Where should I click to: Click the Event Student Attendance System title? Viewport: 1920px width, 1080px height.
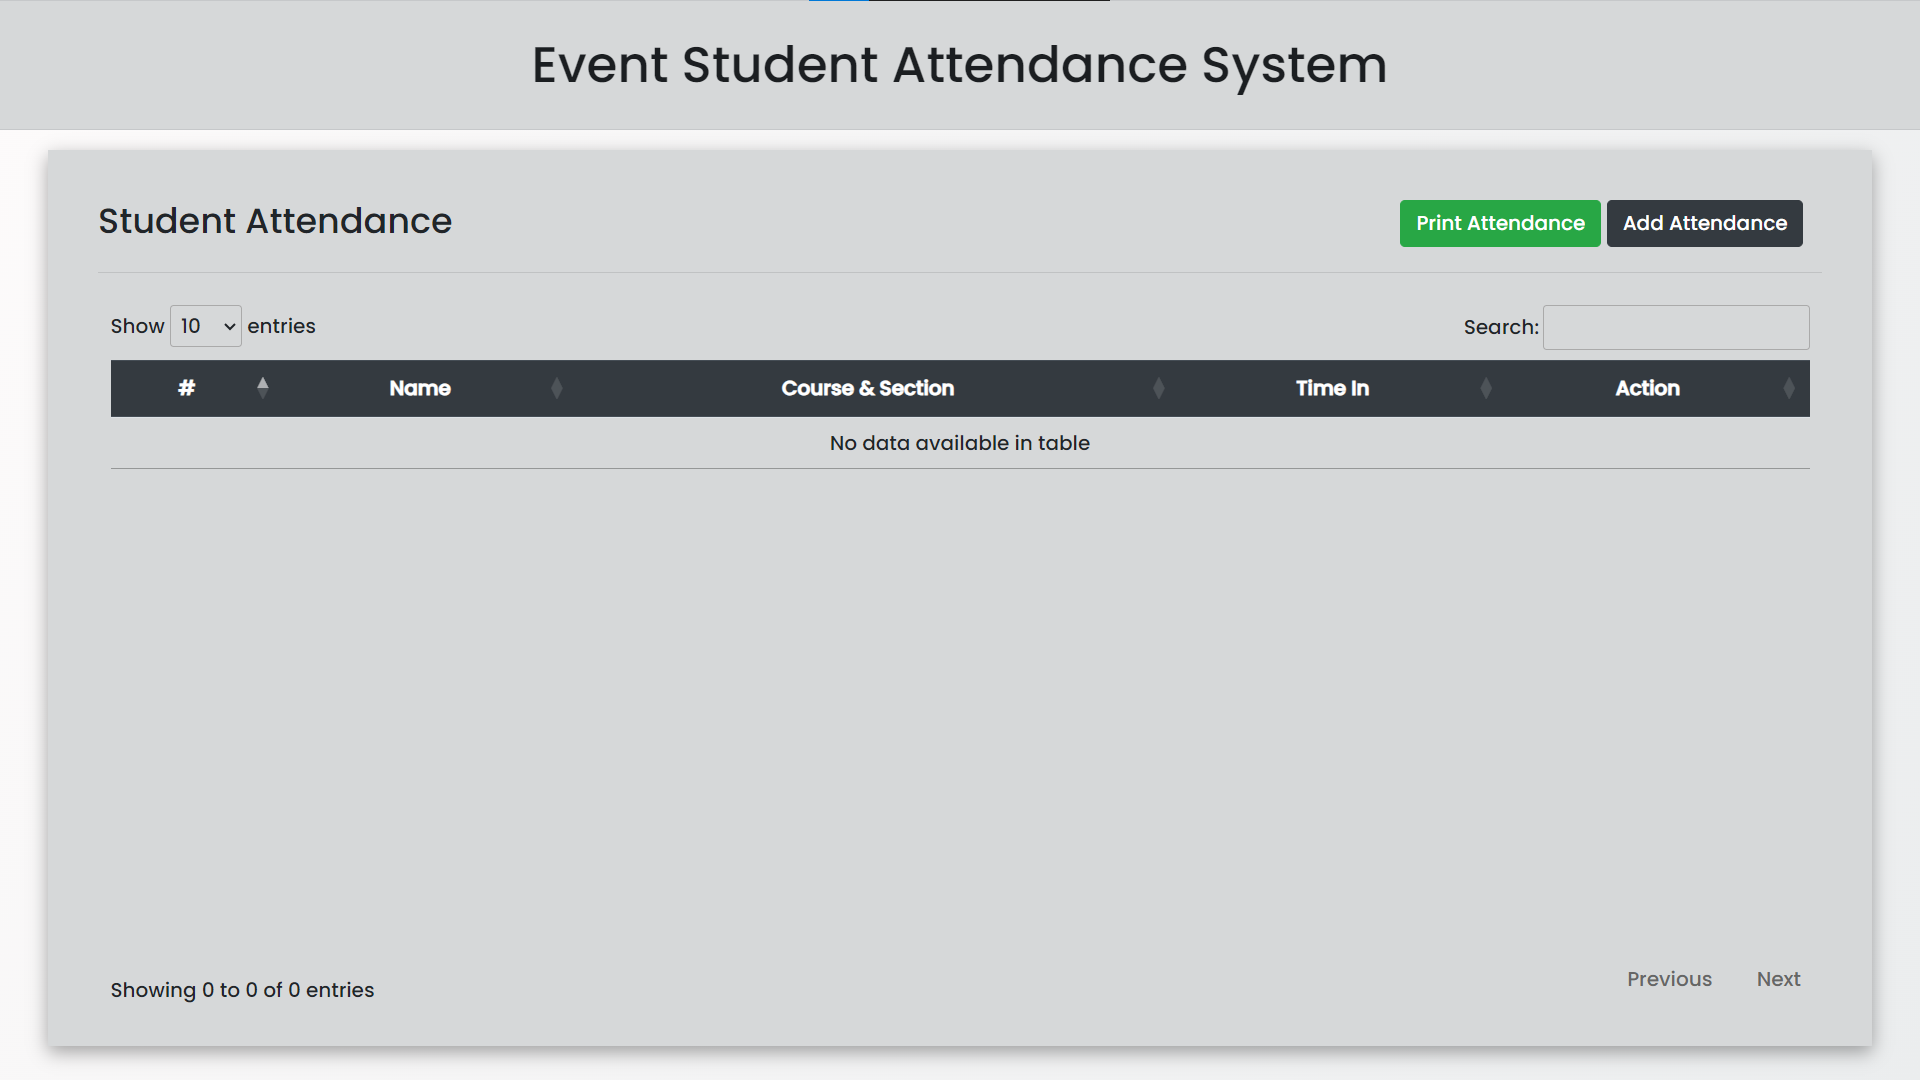(959, 65)
